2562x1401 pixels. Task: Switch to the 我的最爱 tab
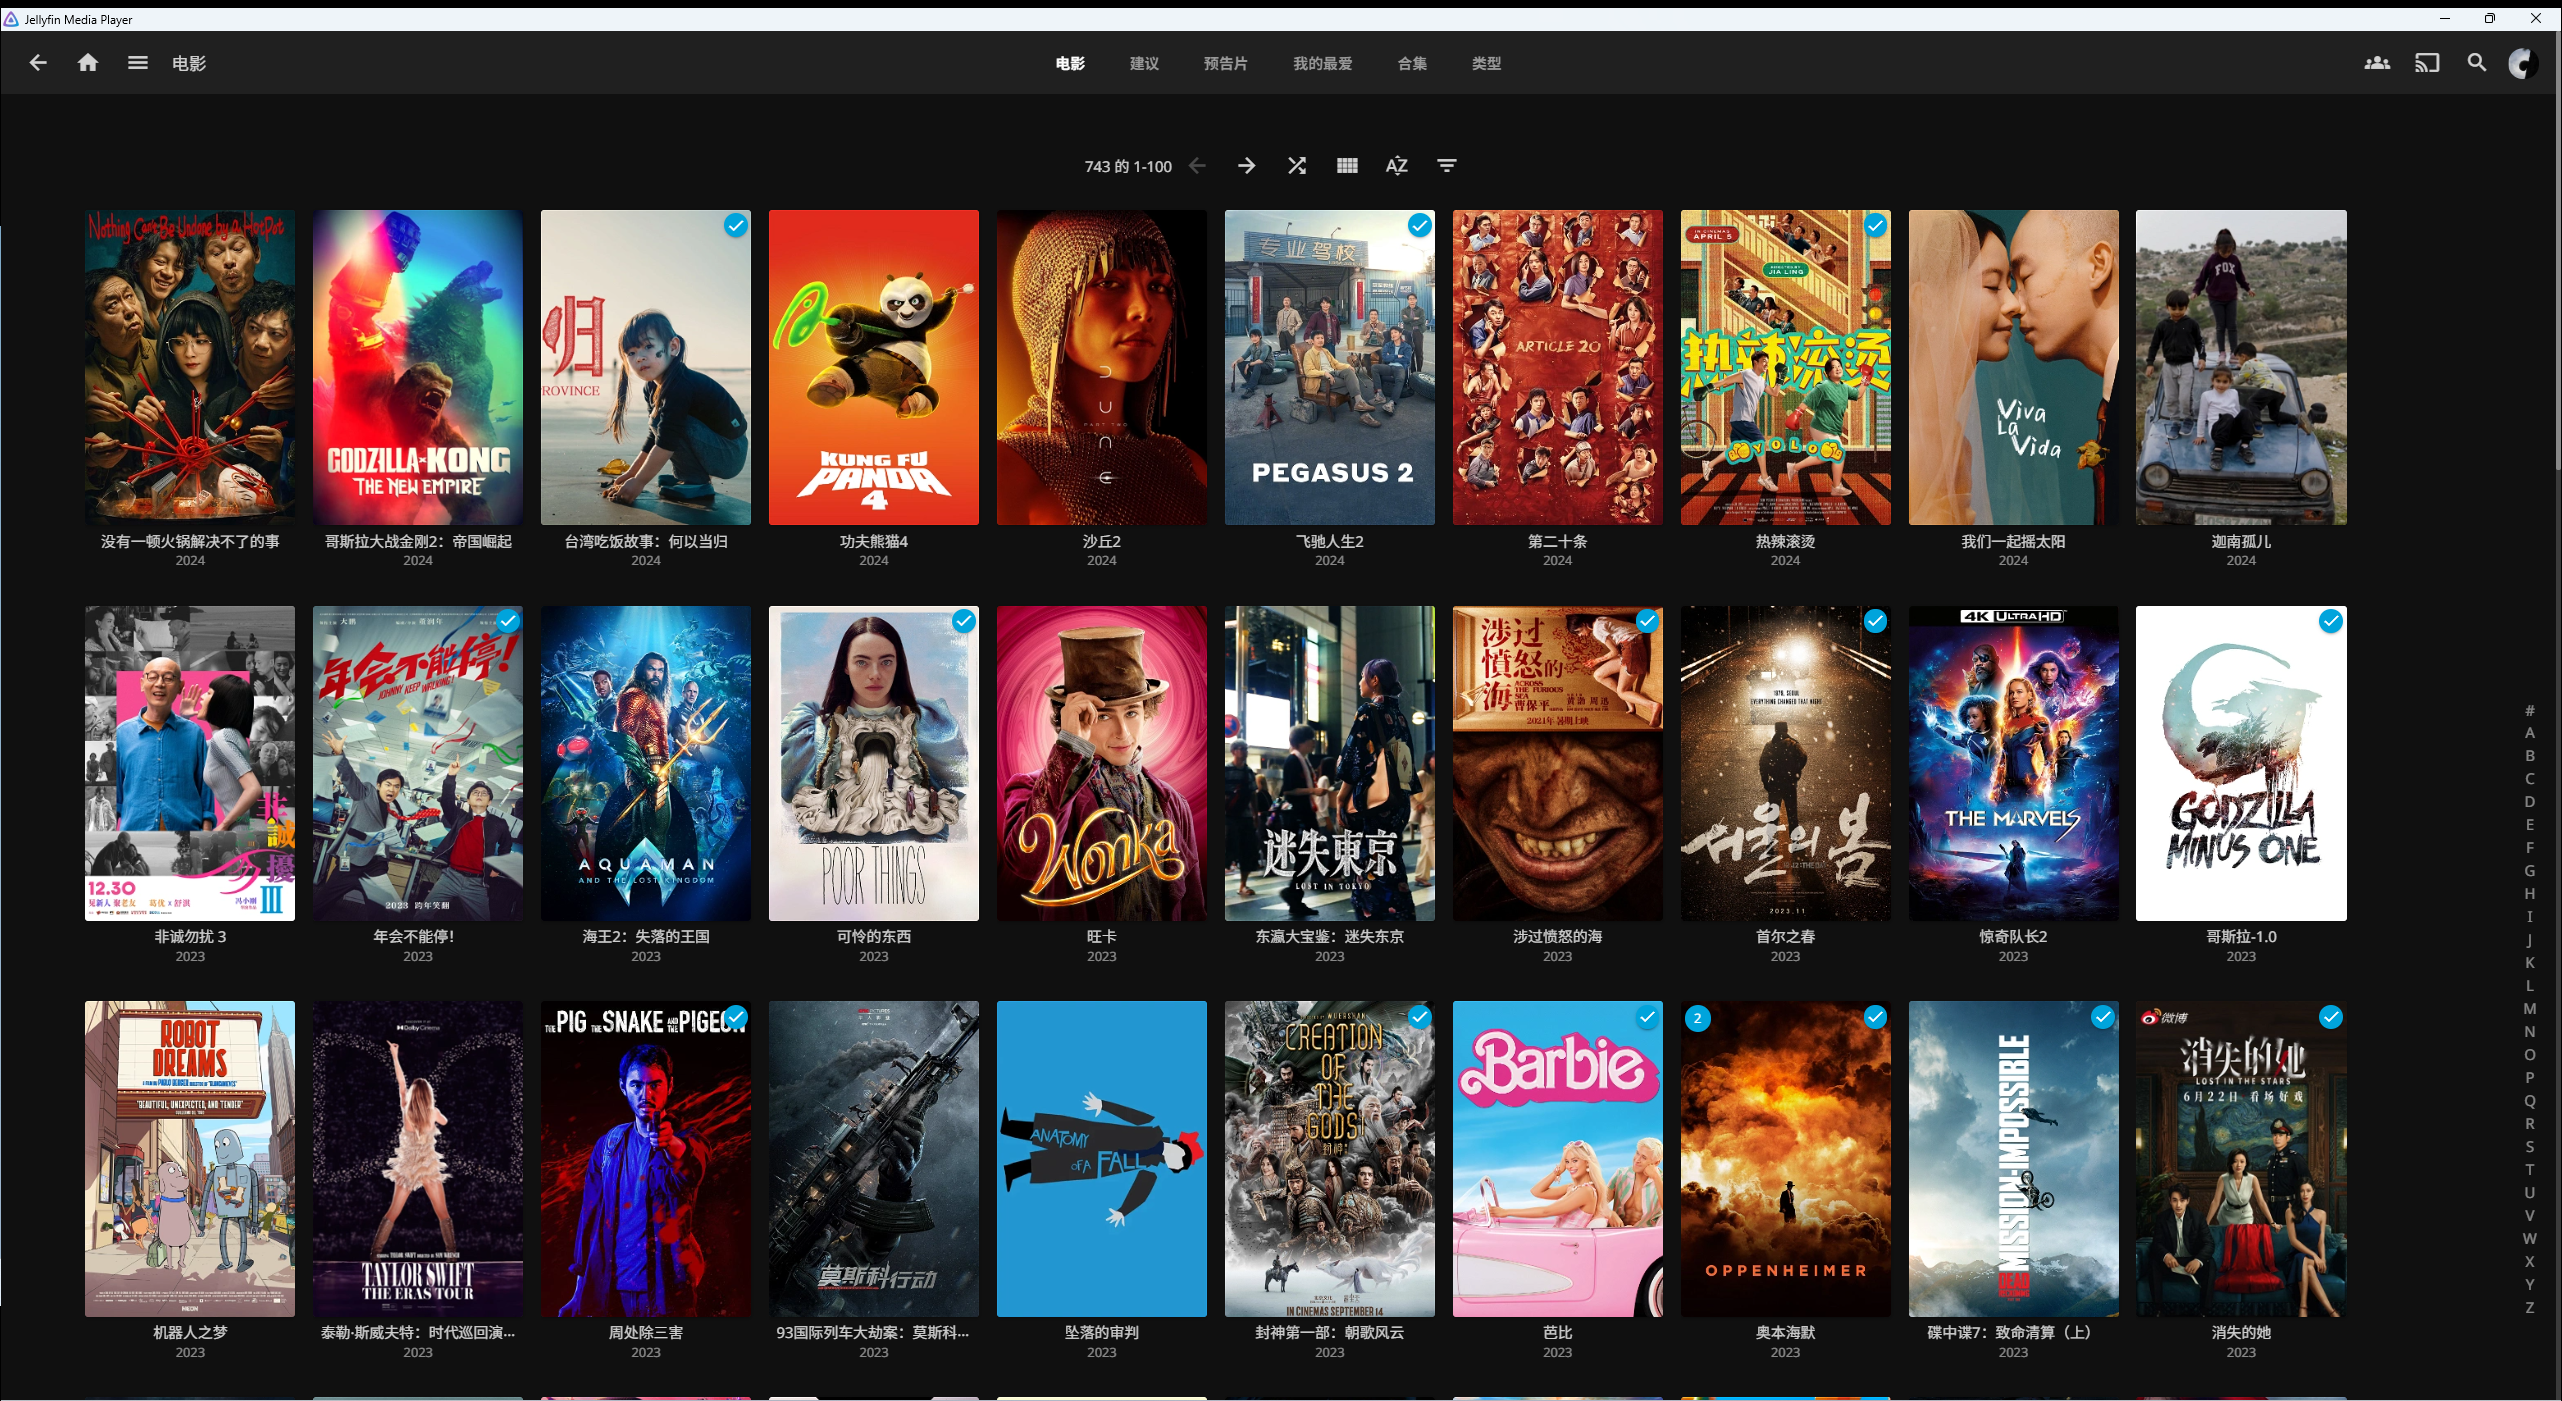tap(1322, 63)
